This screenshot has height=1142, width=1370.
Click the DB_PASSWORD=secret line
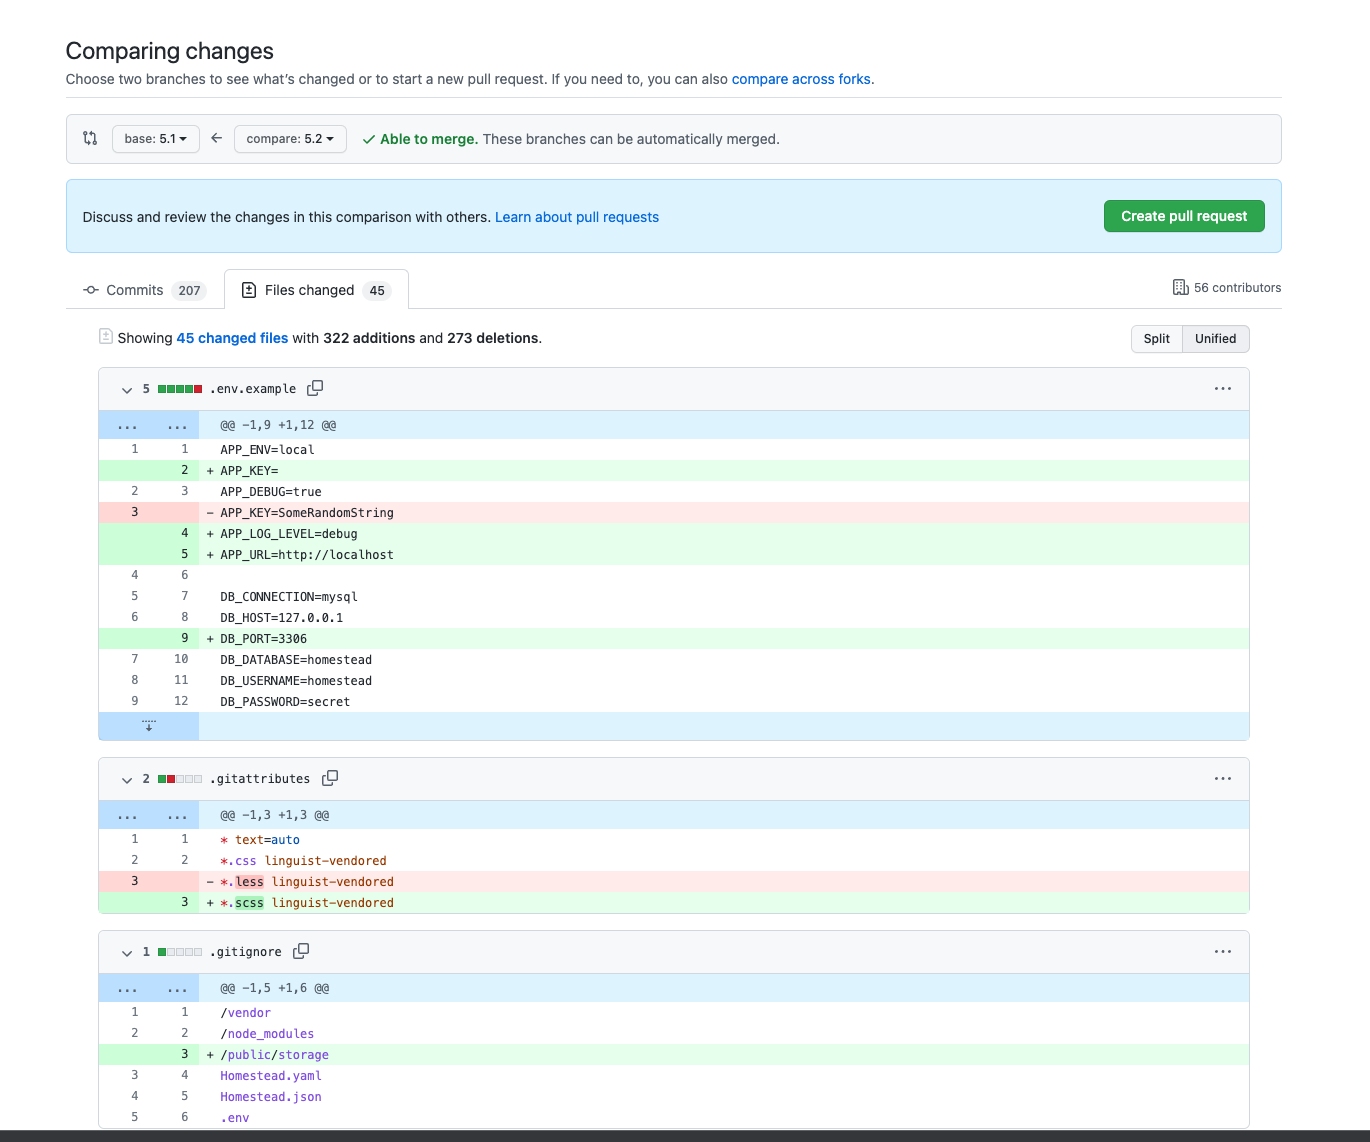(x=674, y=702)
